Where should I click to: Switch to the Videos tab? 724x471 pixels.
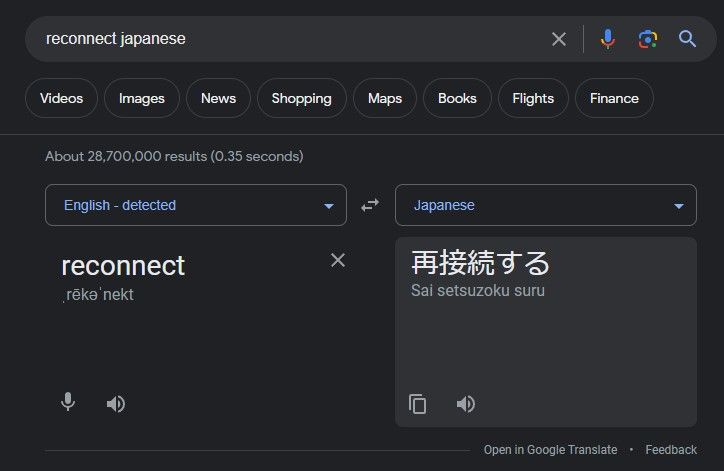point(61,98)
